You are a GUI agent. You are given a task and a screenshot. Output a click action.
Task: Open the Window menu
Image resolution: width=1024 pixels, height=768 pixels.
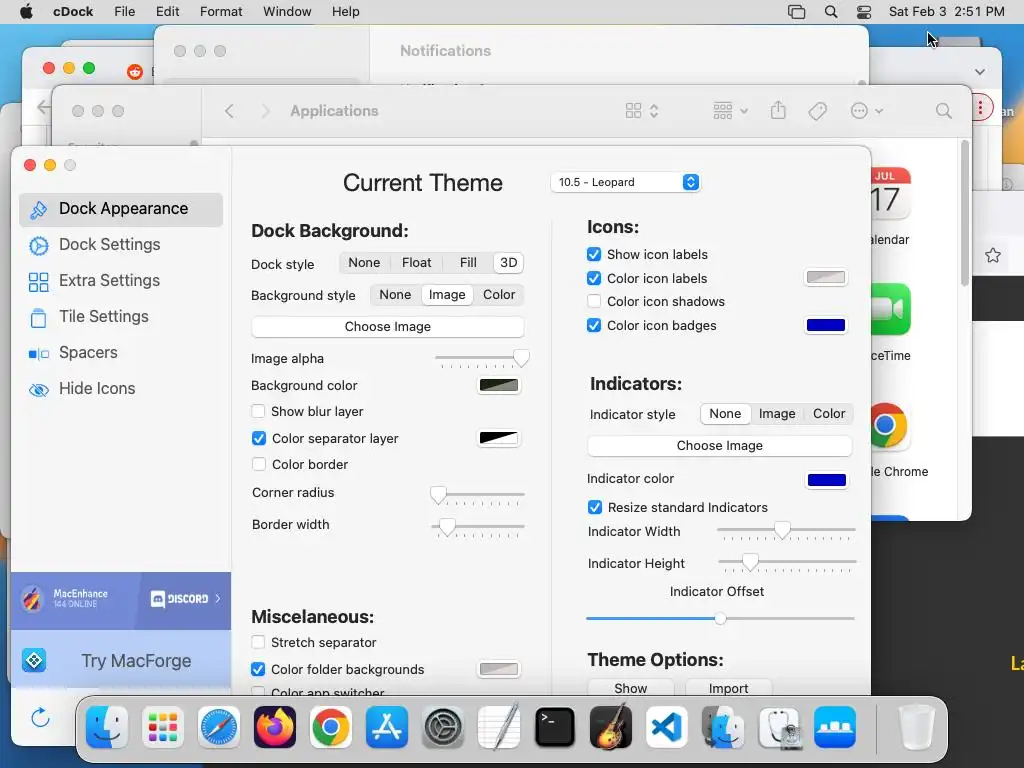click(x=287, y=12)
